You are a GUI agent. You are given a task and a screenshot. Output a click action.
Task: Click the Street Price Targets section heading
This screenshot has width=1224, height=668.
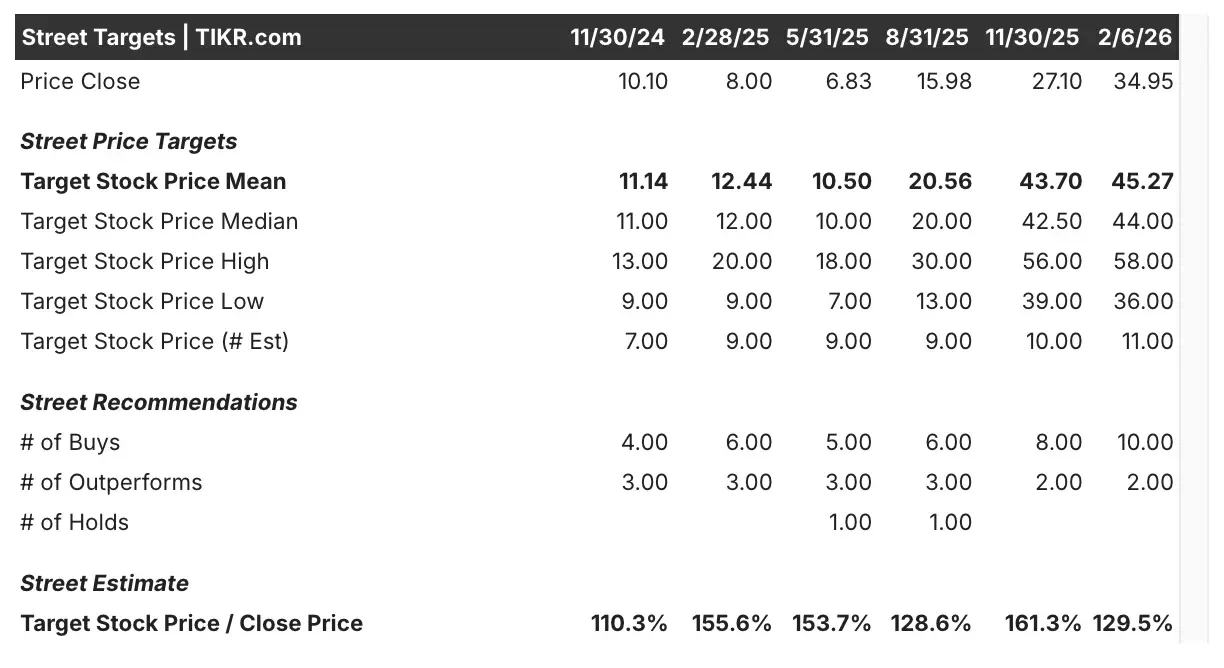[129, 141]
